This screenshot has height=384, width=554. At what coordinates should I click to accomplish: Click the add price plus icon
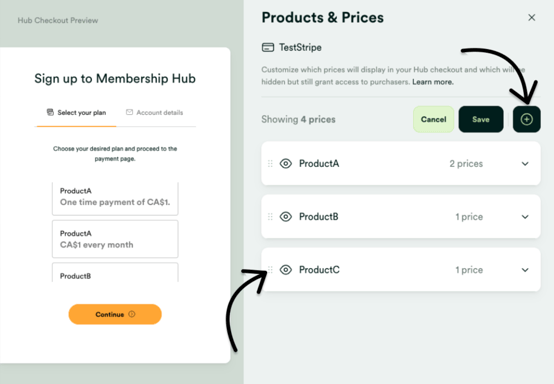pos(526,119)
